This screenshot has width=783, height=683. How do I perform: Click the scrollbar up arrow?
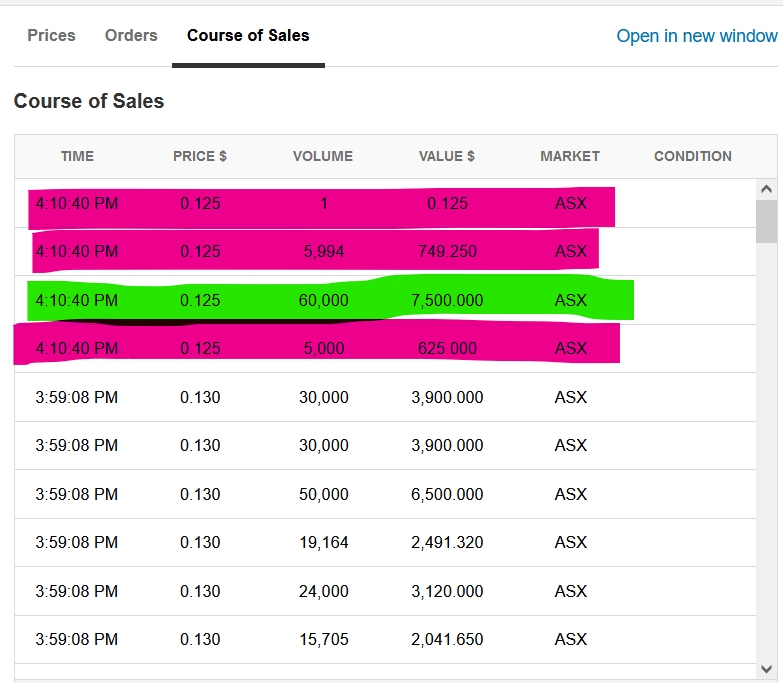pos(767,189)
